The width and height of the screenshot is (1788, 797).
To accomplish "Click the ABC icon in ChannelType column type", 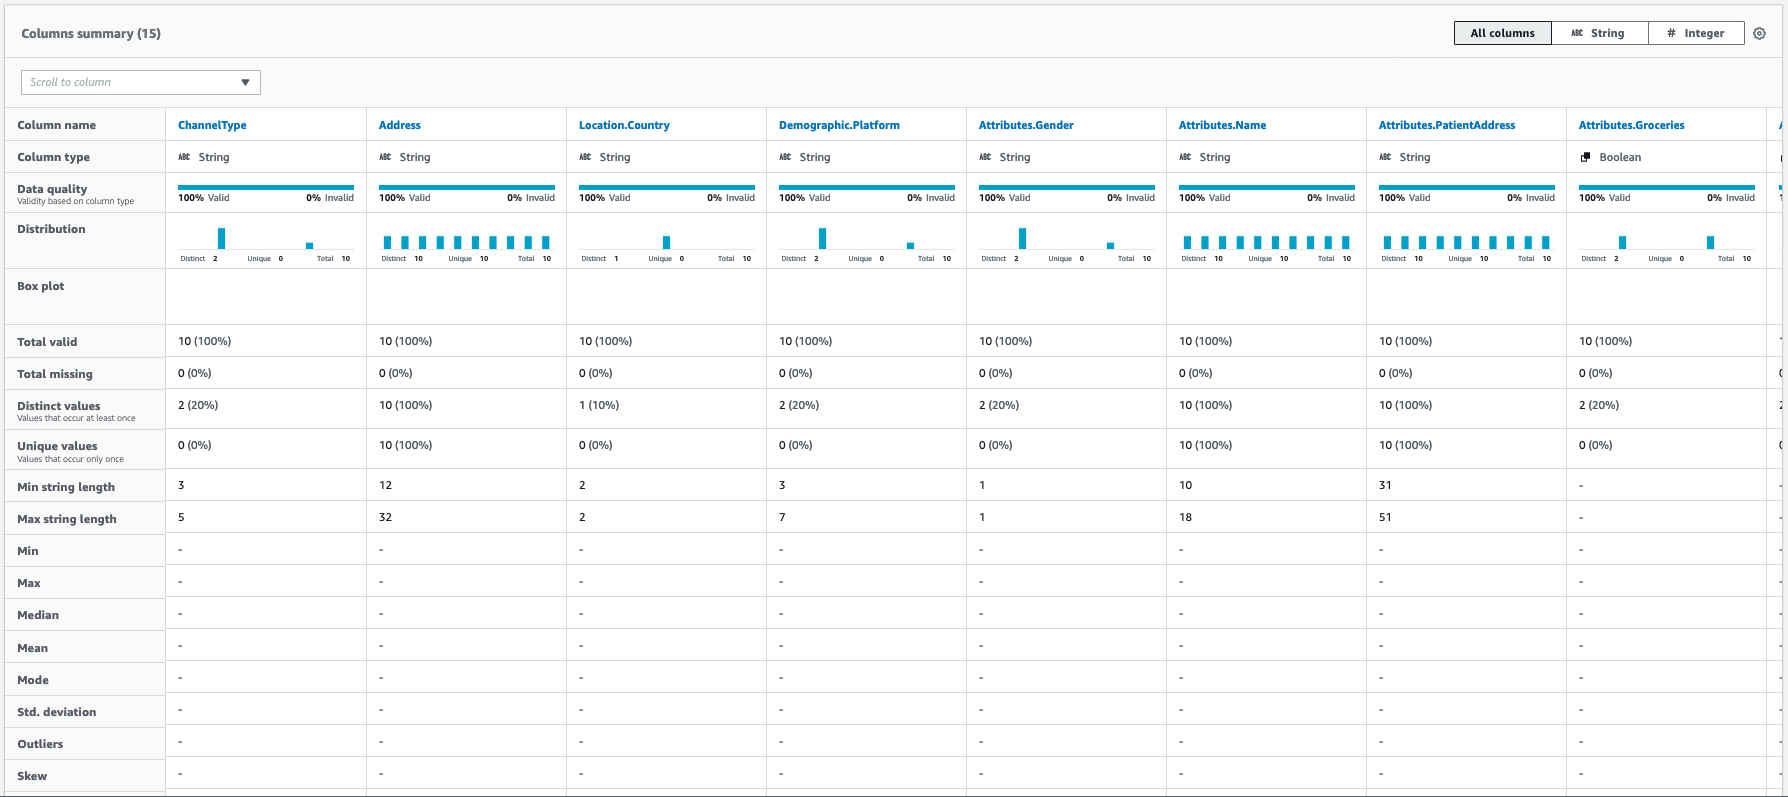I will [x=184, y=157].
